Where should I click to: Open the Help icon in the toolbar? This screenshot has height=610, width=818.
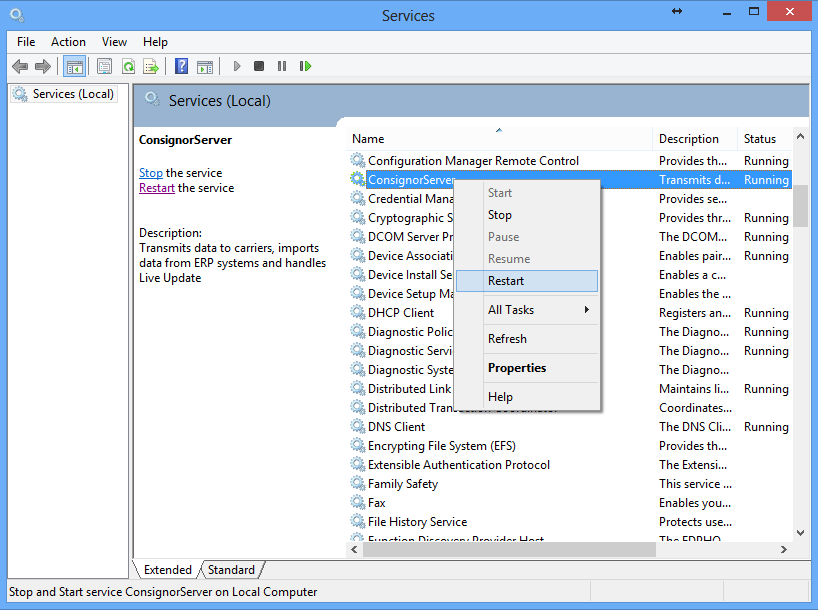[x=182, y=66]
